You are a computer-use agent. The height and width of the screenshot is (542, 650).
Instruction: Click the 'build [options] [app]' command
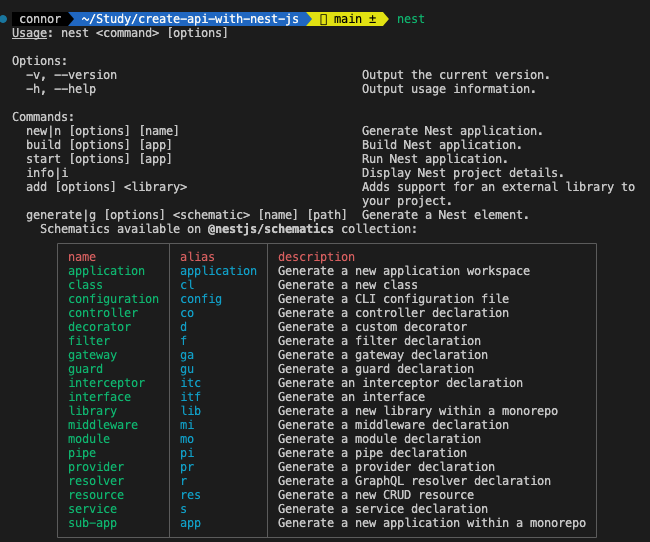99,145
